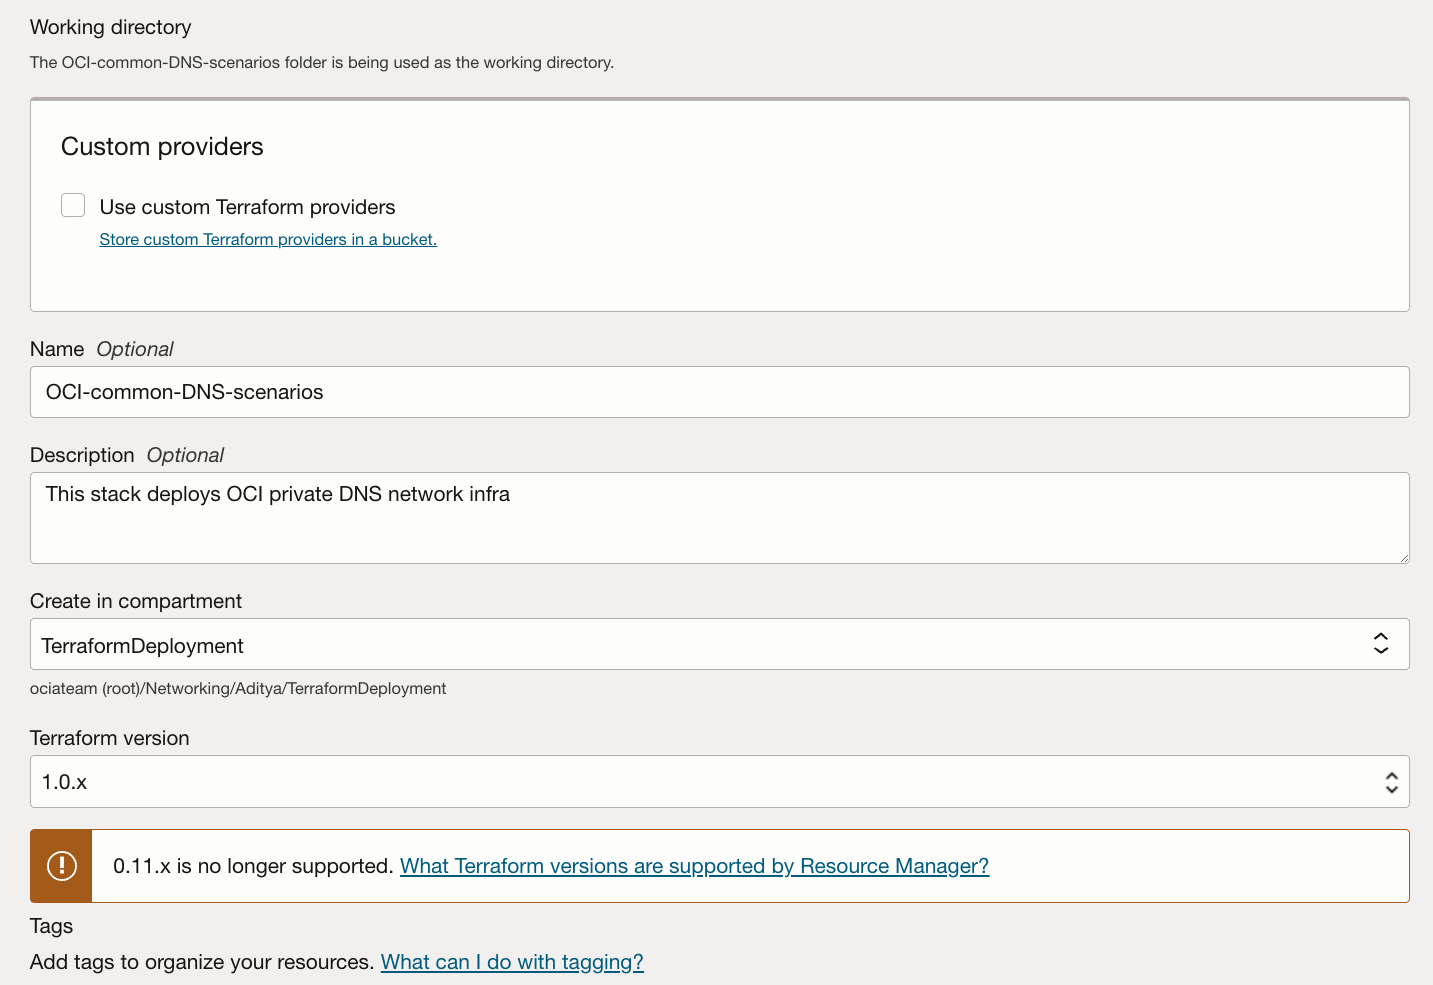Click the Use custom Terraform providers label text
The image size is (1433, 985).
click(x=247, y=207)
